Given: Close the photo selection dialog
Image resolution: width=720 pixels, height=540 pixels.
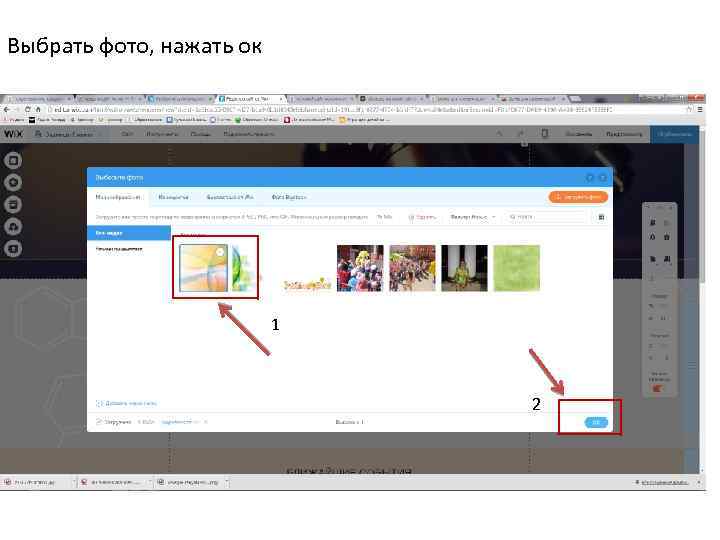Looking at the screenshot, I should [603, 177].
